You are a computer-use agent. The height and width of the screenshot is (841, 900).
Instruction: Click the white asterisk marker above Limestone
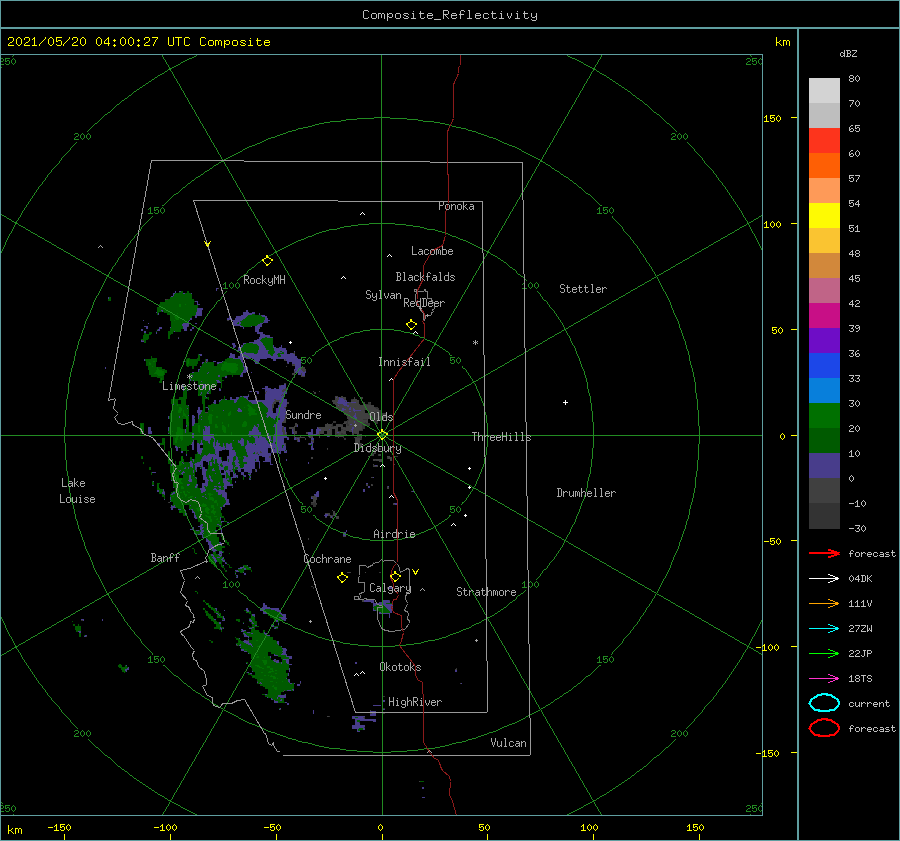[189, 377]
